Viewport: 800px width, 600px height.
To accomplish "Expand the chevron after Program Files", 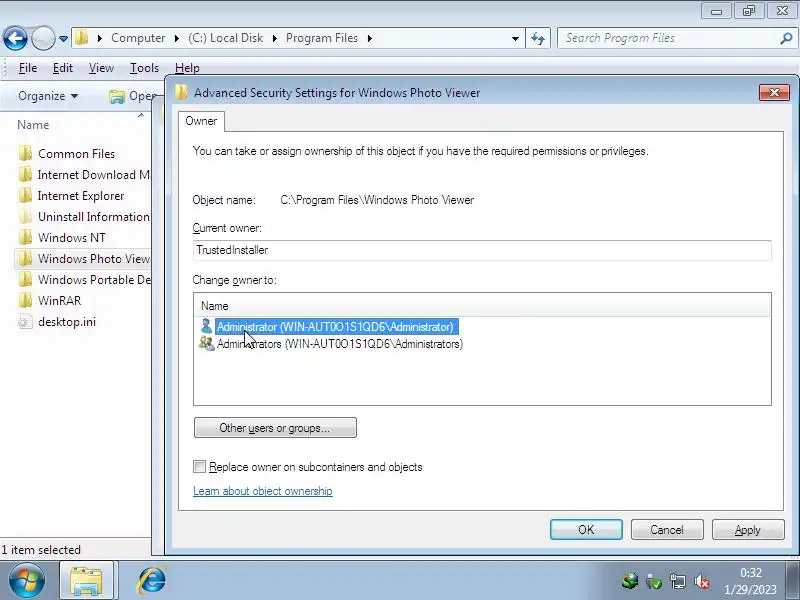I will click(x=369, y=38).
